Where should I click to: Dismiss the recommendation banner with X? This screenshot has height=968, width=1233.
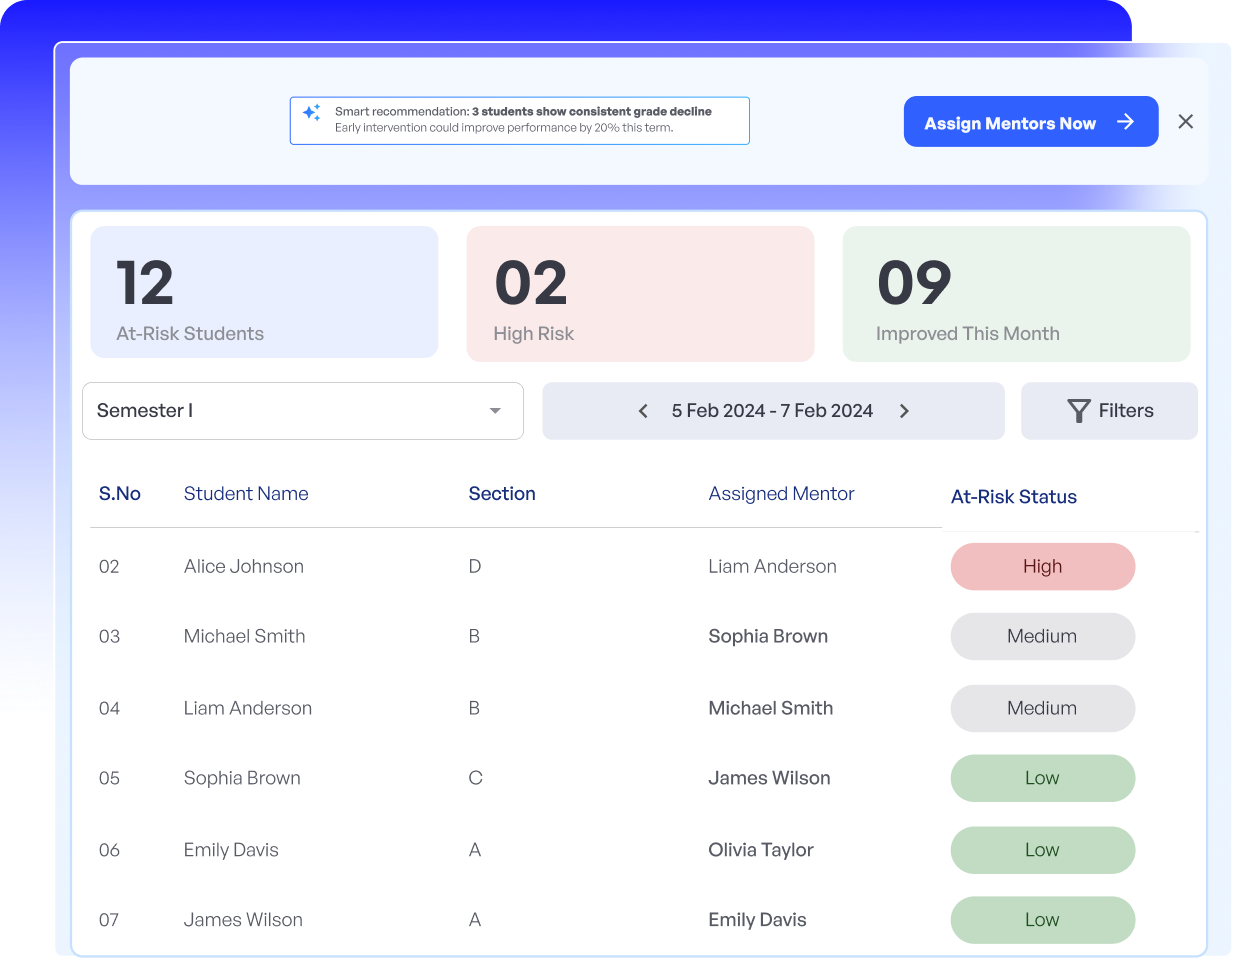click(1185, 122)
